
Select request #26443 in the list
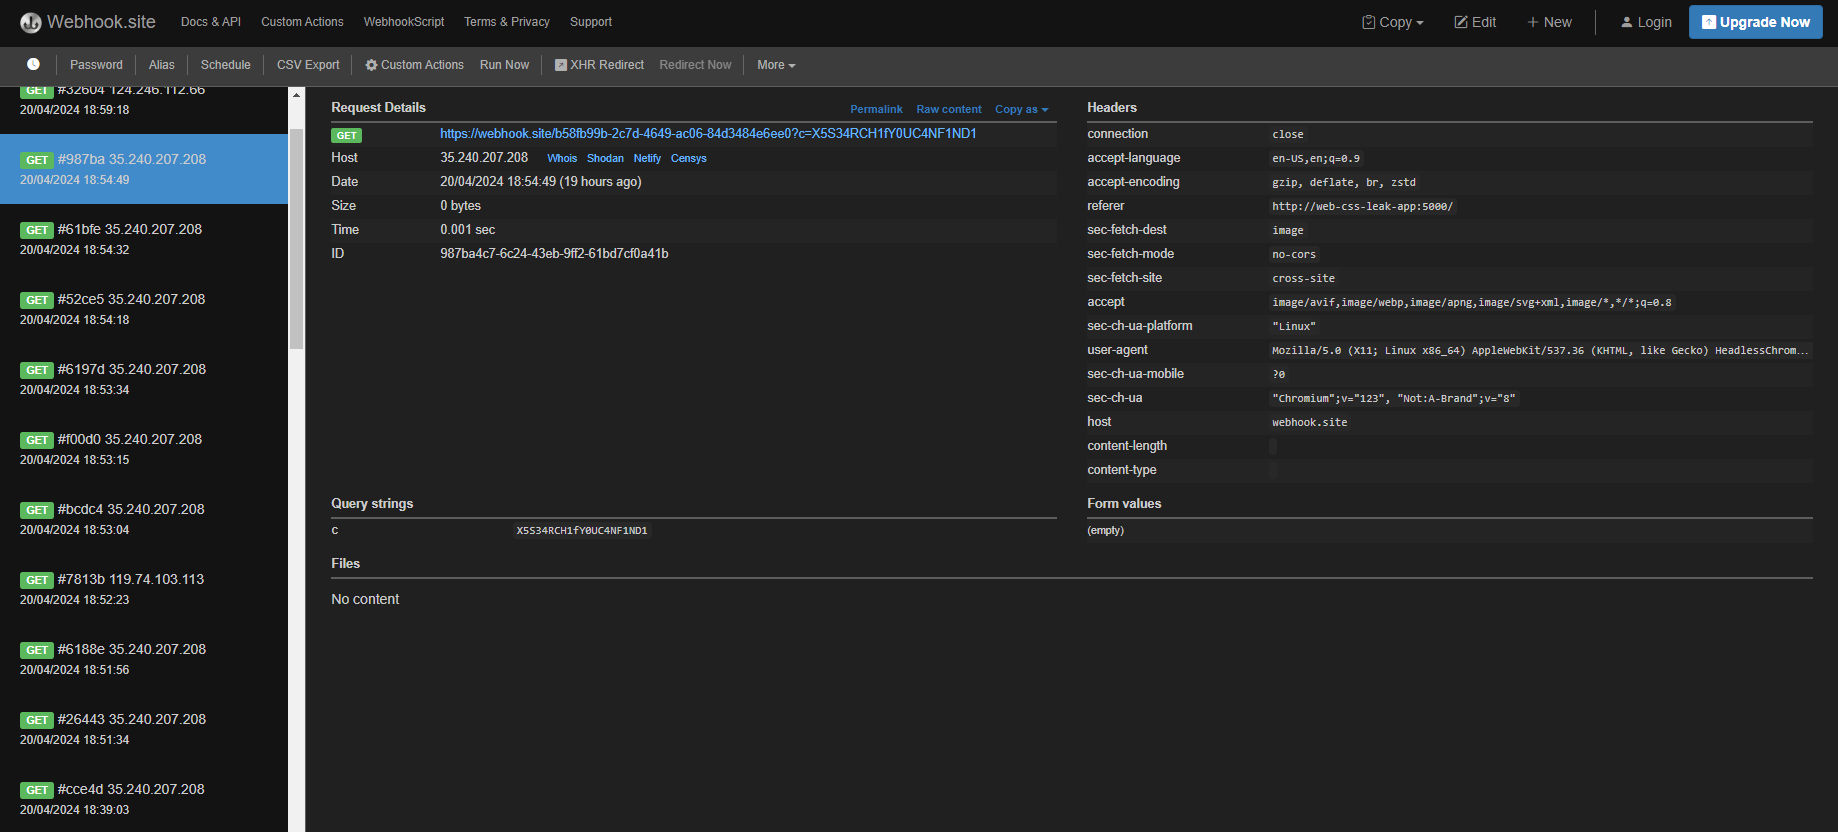click(144, 729)
